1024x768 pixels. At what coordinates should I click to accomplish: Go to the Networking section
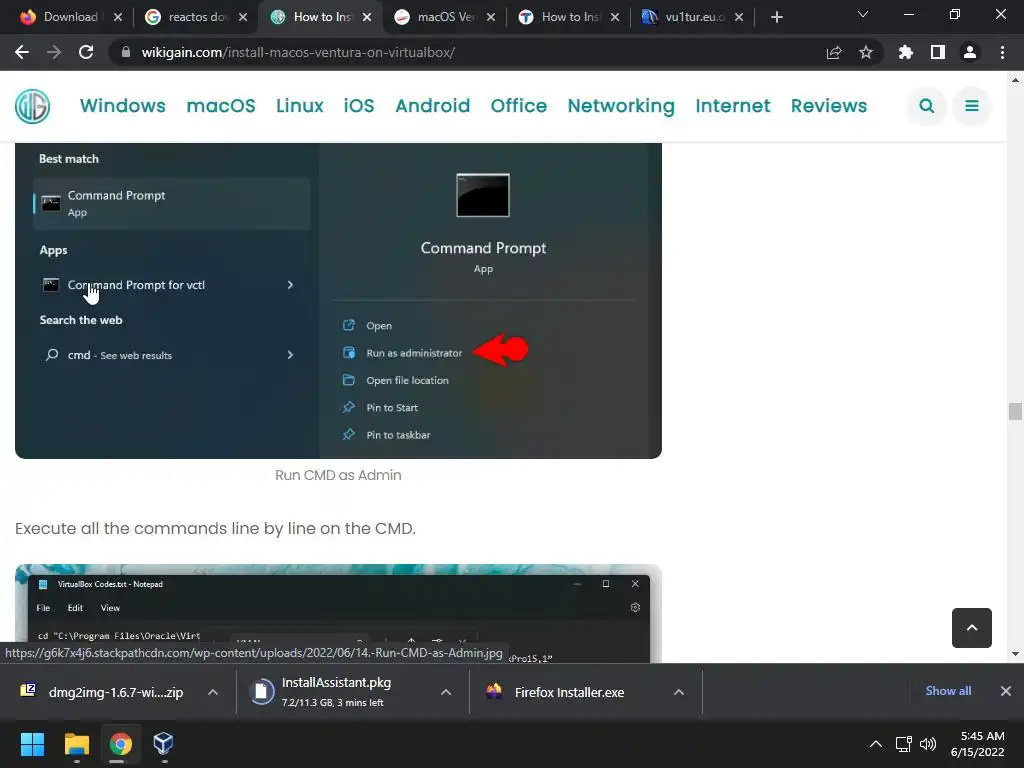click(621, 106)
